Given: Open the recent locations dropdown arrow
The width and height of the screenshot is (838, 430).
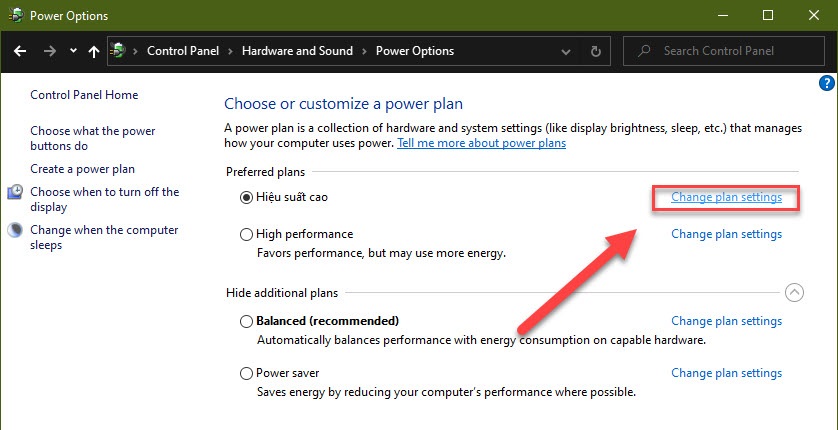Looking at the screenshot, I should 73,51.
